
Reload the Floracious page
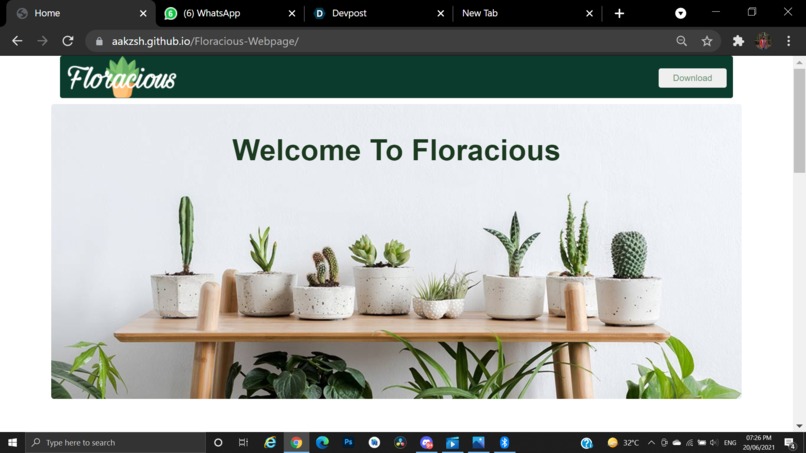tap(68, 41)
